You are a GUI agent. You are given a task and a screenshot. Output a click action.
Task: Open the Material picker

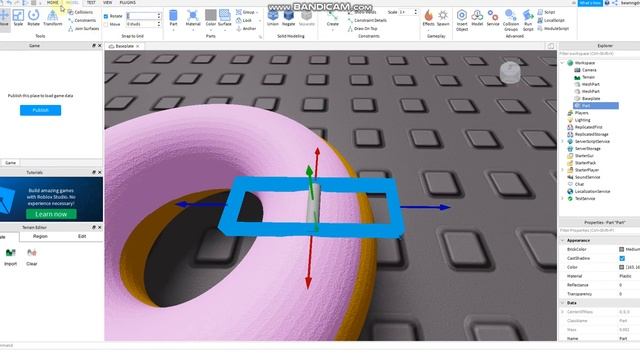click(193, 18)
